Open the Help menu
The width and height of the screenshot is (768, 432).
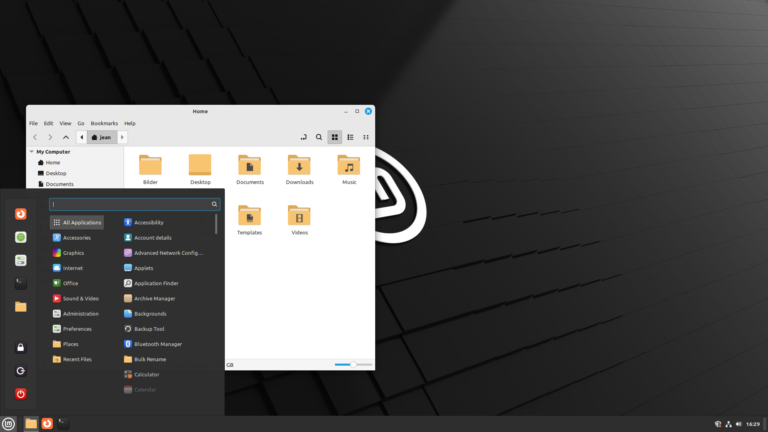tap(130, 123)
